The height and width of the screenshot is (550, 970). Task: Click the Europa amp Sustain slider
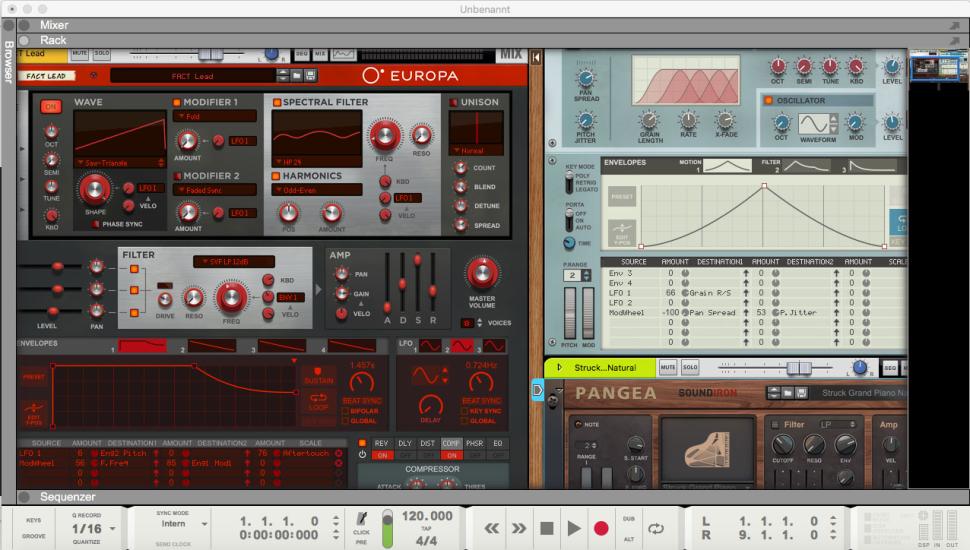(418, 260)
